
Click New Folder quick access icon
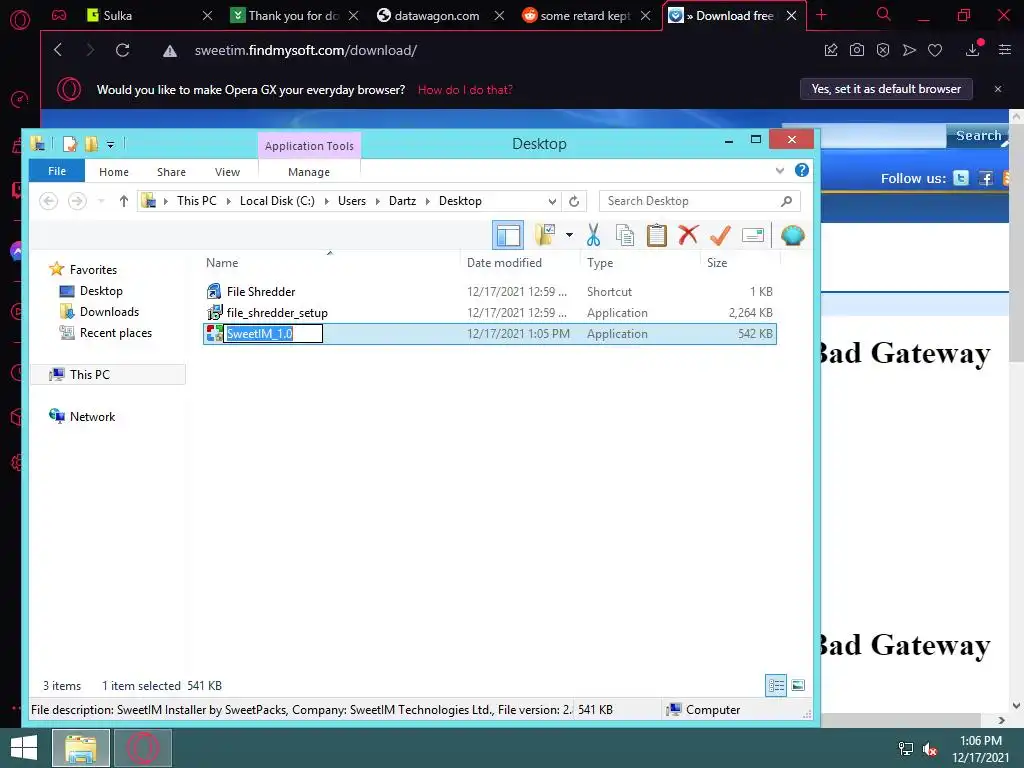pyautogui.click(x=91, y=144)
